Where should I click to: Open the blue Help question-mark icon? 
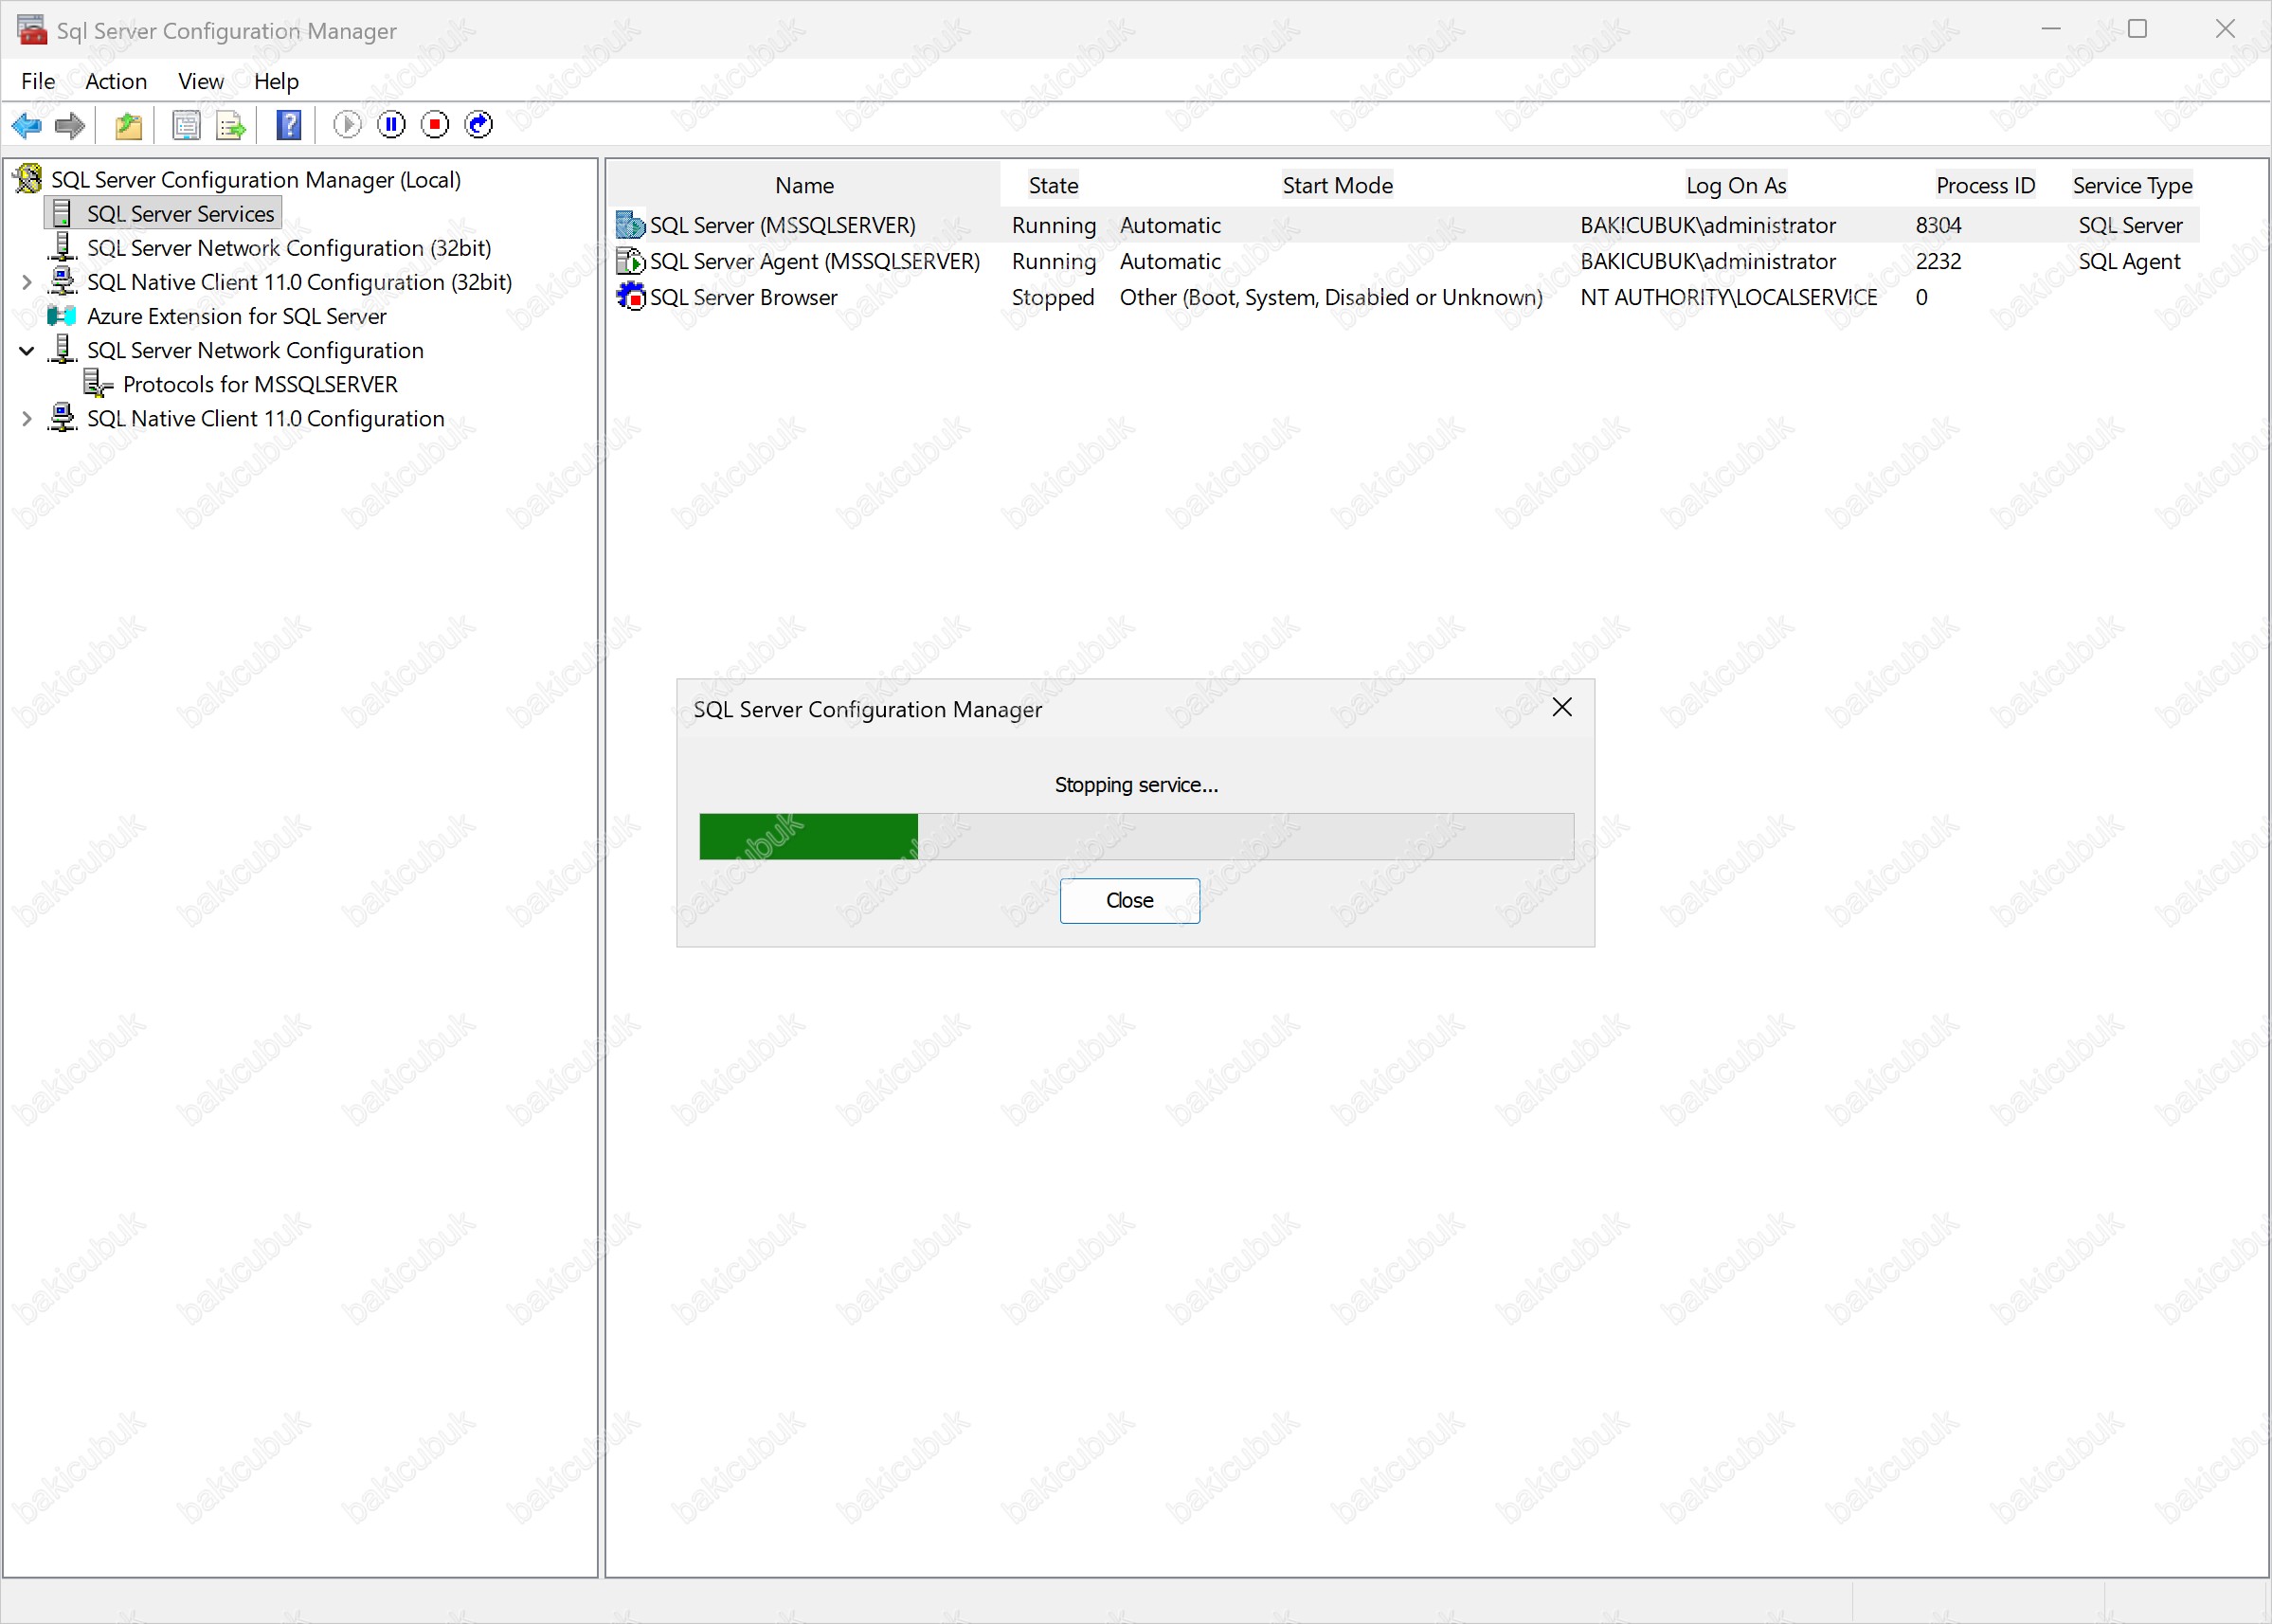tap(289, 125)
